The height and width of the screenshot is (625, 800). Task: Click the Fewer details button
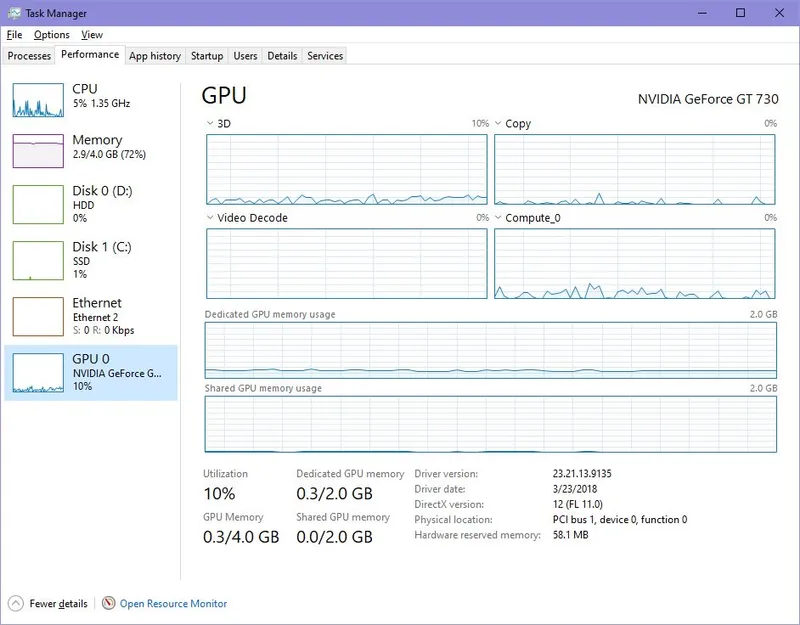[58, 604]
